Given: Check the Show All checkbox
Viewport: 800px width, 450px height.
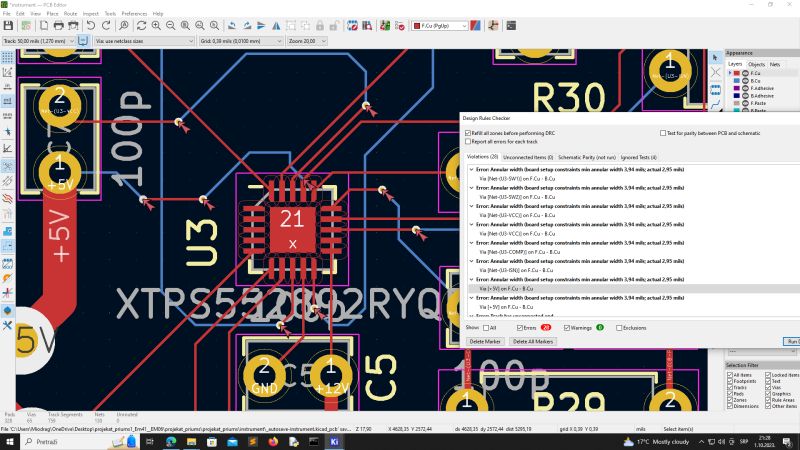Looking at the screenshot, I should point(486,328).
